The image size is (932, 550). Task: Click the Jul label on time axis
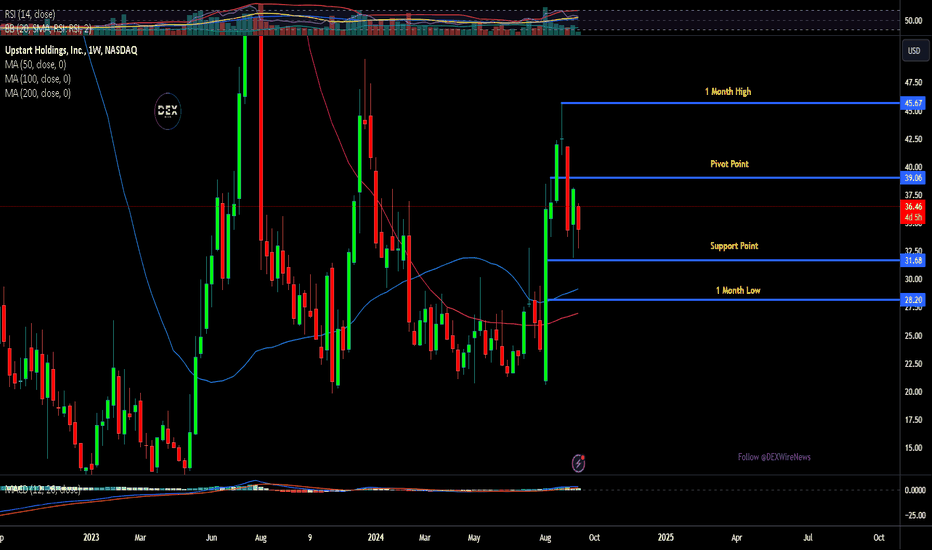[x=808, y=538]
